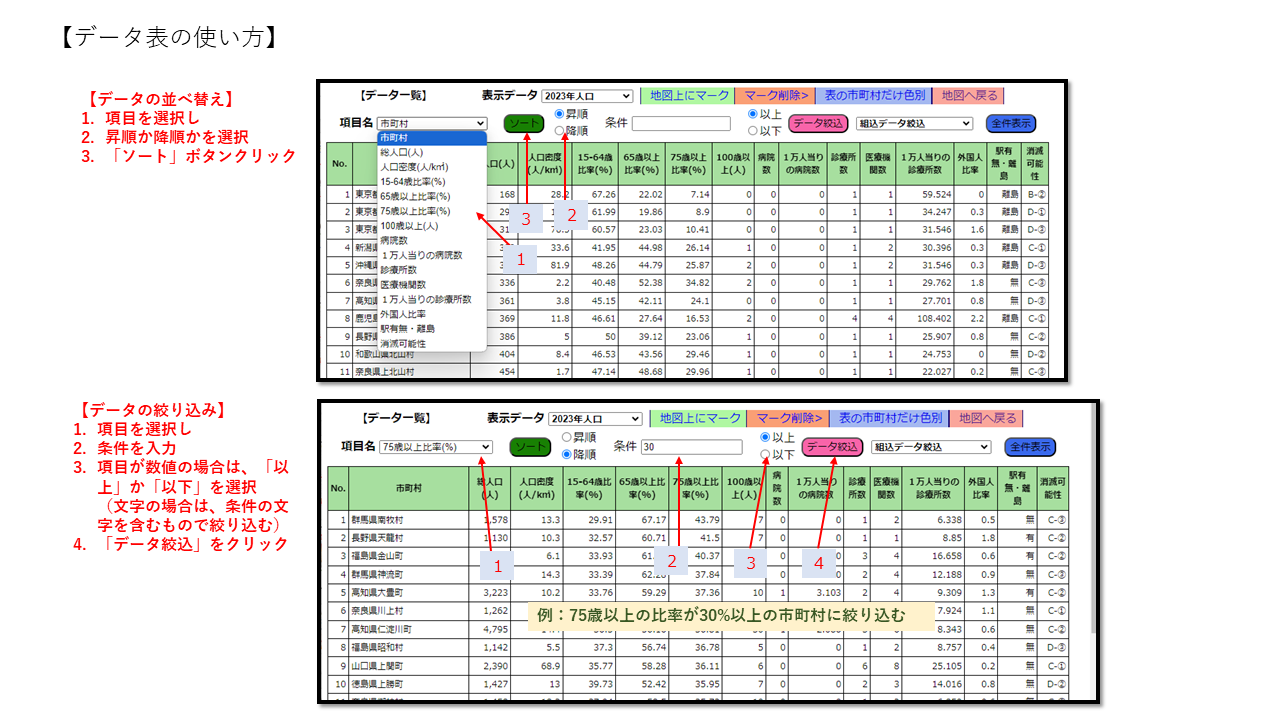This screenshot has width=1280, height=720.
Task: Select 昇順 radio in the lower panel
Action: click(x=566, y=437)
